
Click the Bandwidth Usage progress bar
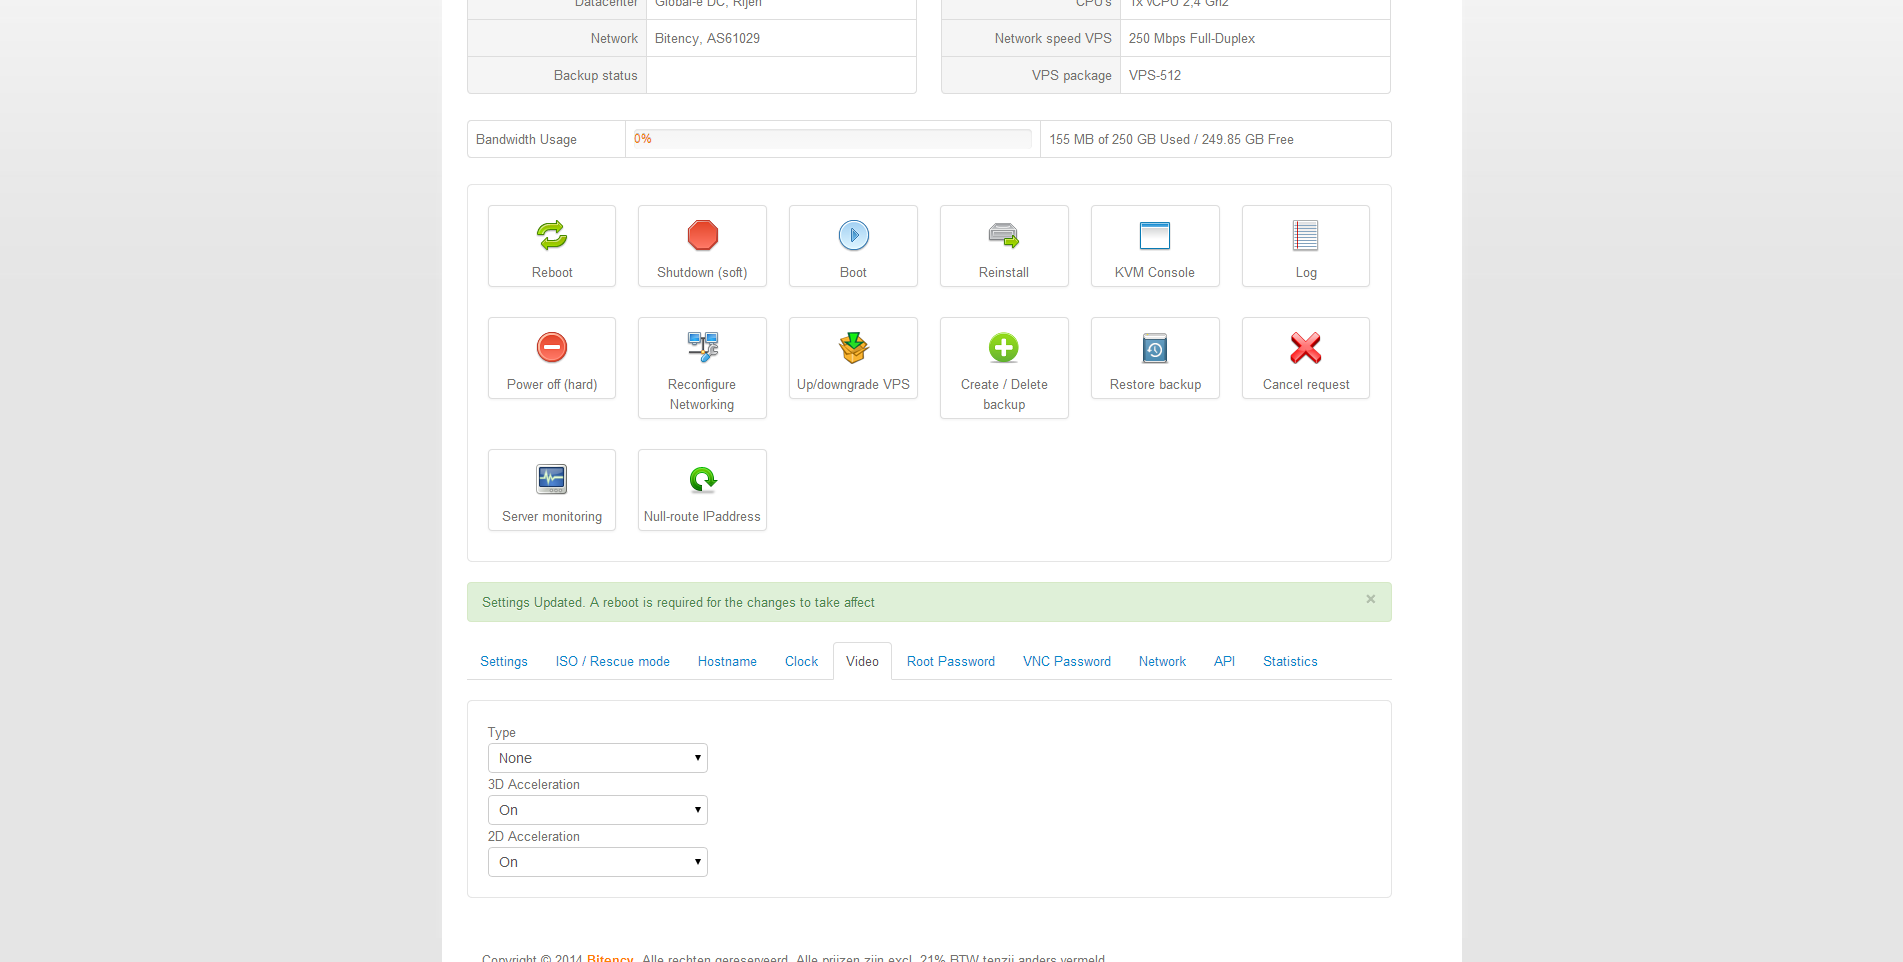[832, 139]
